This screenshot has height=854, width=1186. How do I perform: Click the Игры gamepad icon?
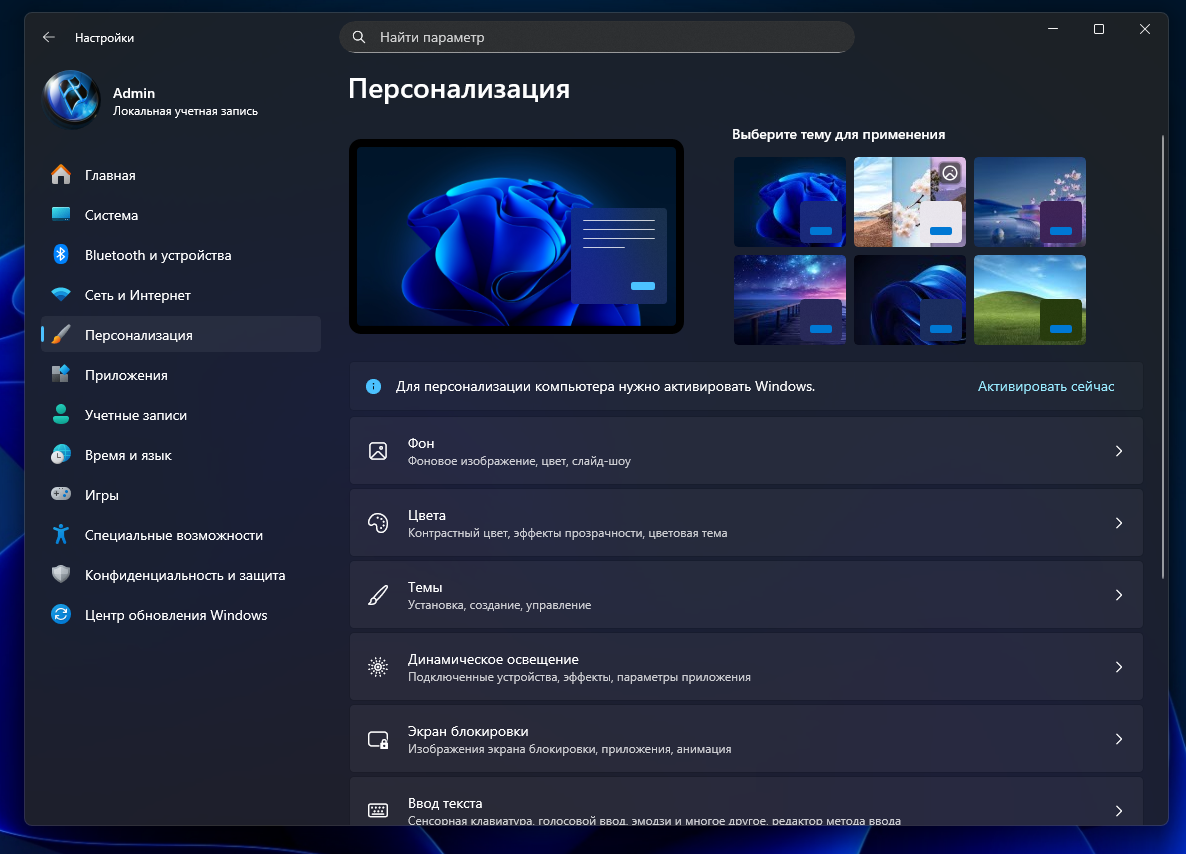[61, 495]
